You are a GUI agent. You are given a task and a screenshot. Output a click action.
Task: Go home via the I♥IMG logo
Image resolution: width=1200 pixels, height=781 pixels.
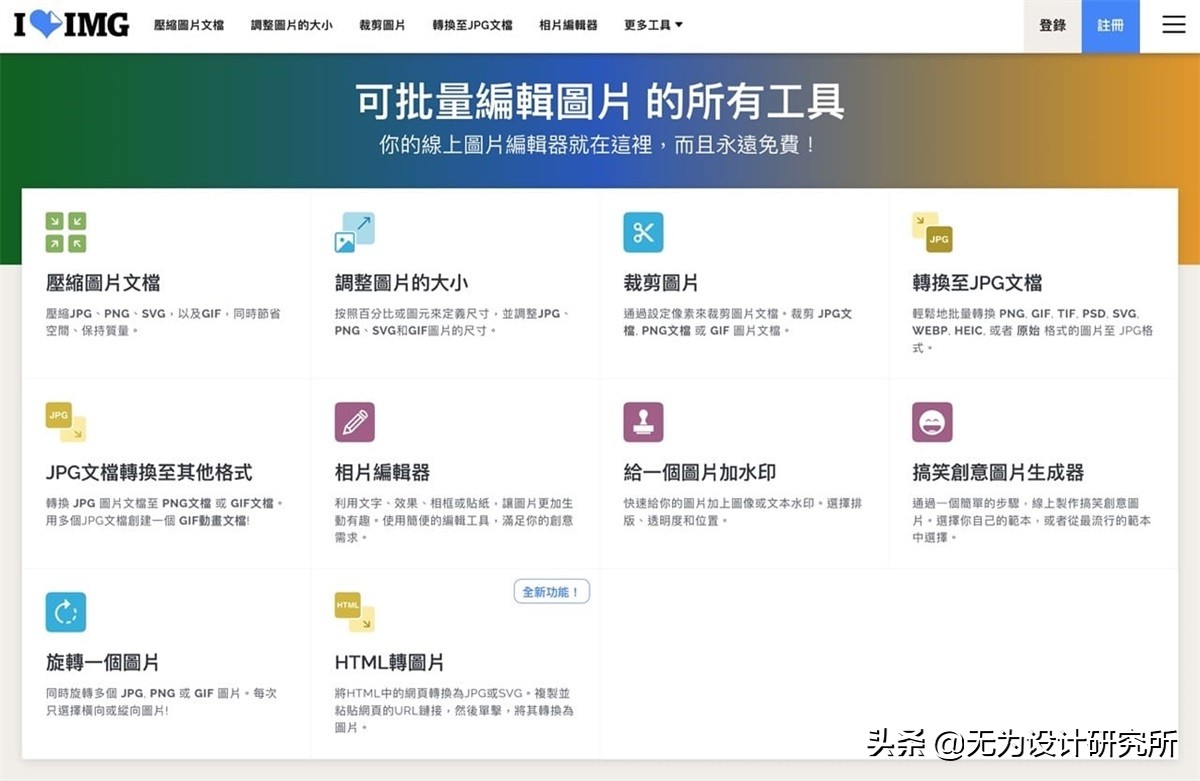72,25
